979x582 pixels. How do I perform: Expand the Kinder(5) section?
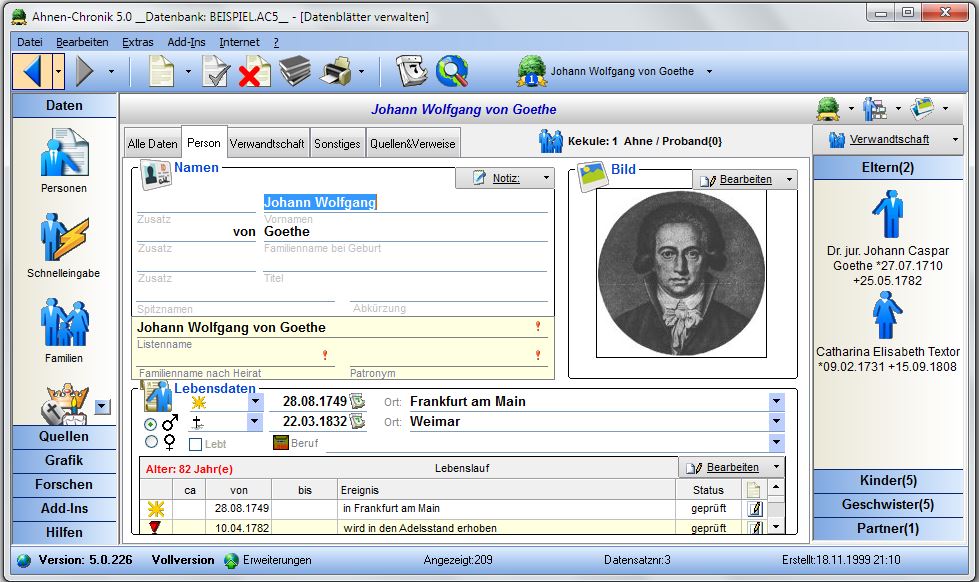click(888, 480)
